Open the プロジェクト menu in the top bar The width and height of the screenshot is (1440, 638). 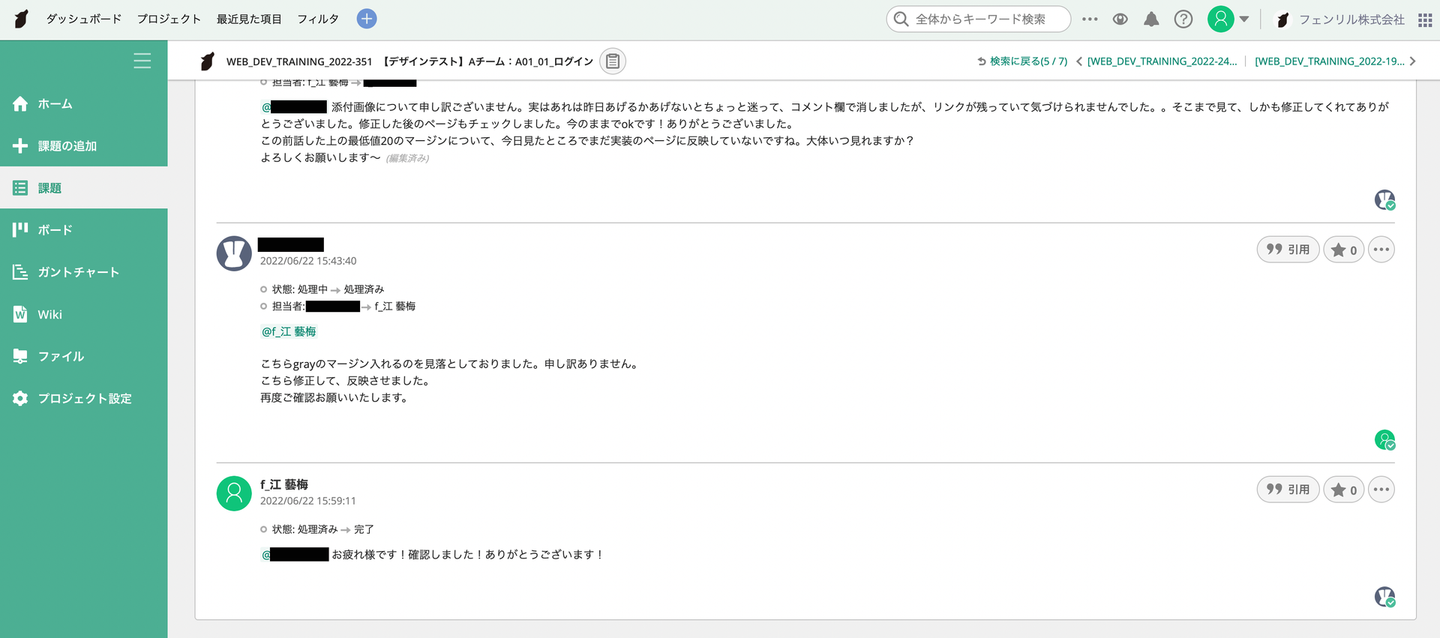[x=169, y=19]
